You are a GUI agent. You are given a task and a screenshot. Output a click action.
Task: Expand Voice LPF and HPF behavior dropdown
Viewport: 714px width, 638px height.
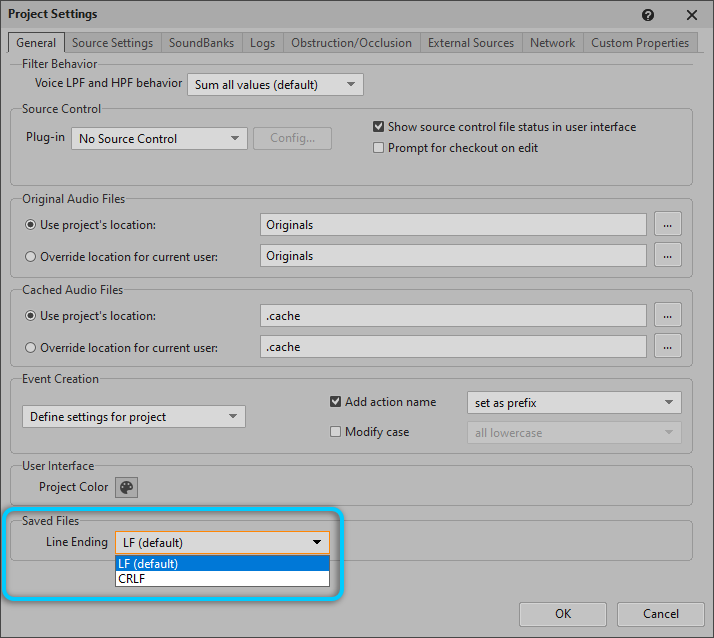pyautogui.click(x=275, y=85)
